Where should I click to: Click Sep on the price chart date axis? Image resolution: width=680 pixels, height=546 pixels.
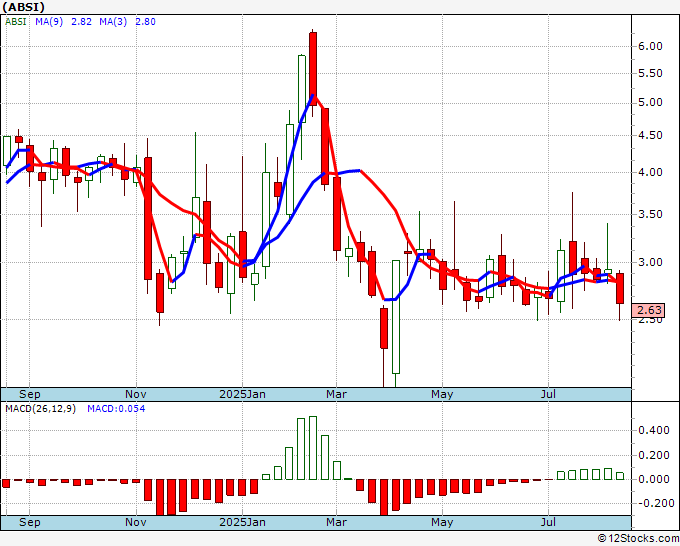[x=30, y=394]
